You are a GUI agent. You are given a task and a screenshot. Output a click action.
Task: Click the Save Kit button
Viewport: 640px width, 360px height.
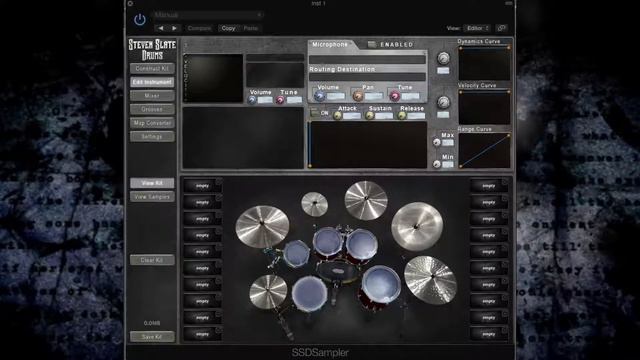(x=152, y=337)
